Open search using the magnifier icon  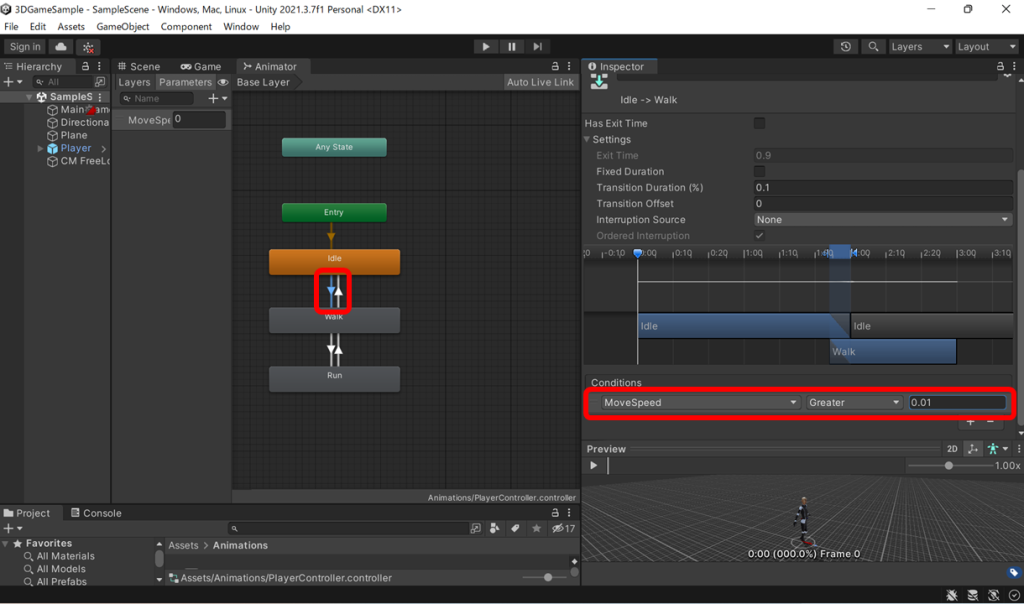pos(872,46)
